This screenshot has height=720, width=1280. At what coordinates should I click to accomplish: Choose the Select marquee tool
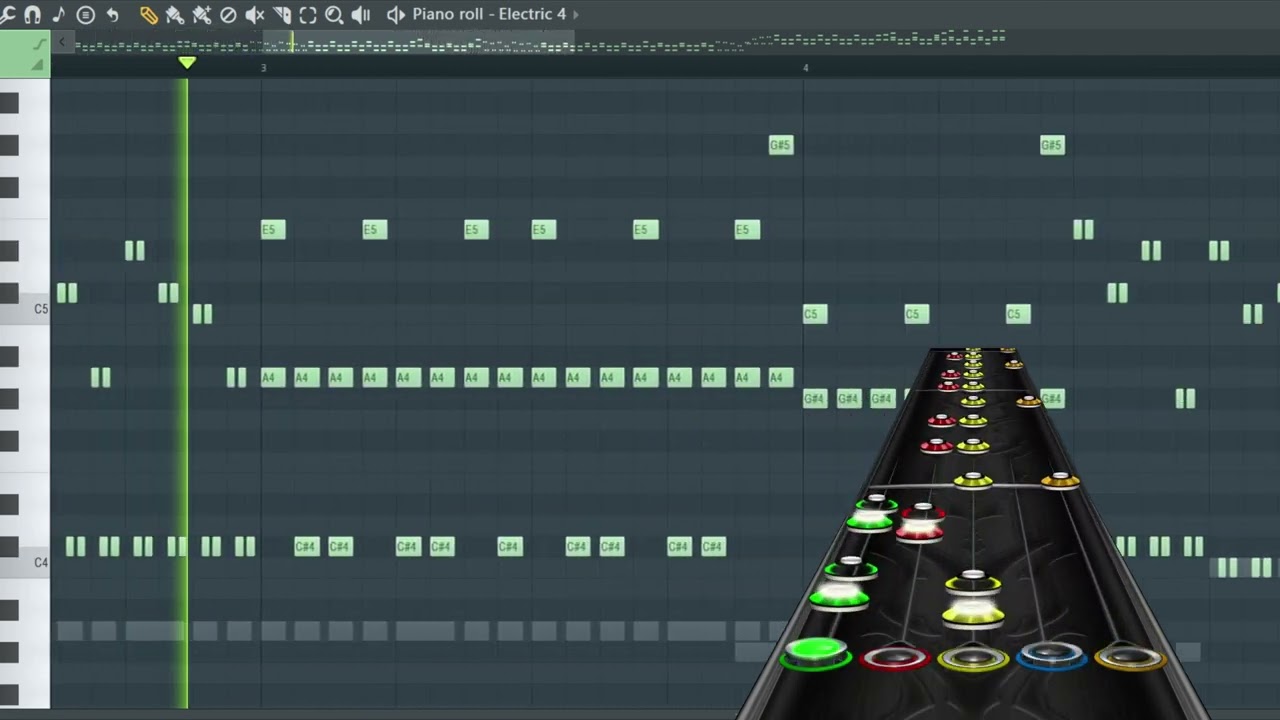point(308,14)
